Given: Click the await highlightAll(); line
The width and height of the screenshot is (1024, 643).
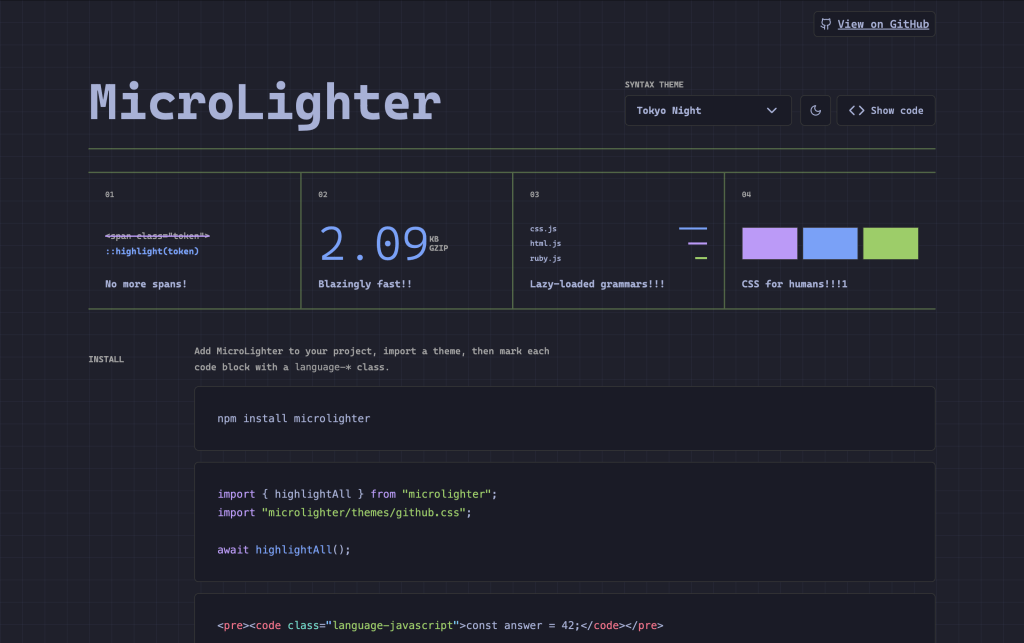Looking at the screenshot, I should [283, 550].
